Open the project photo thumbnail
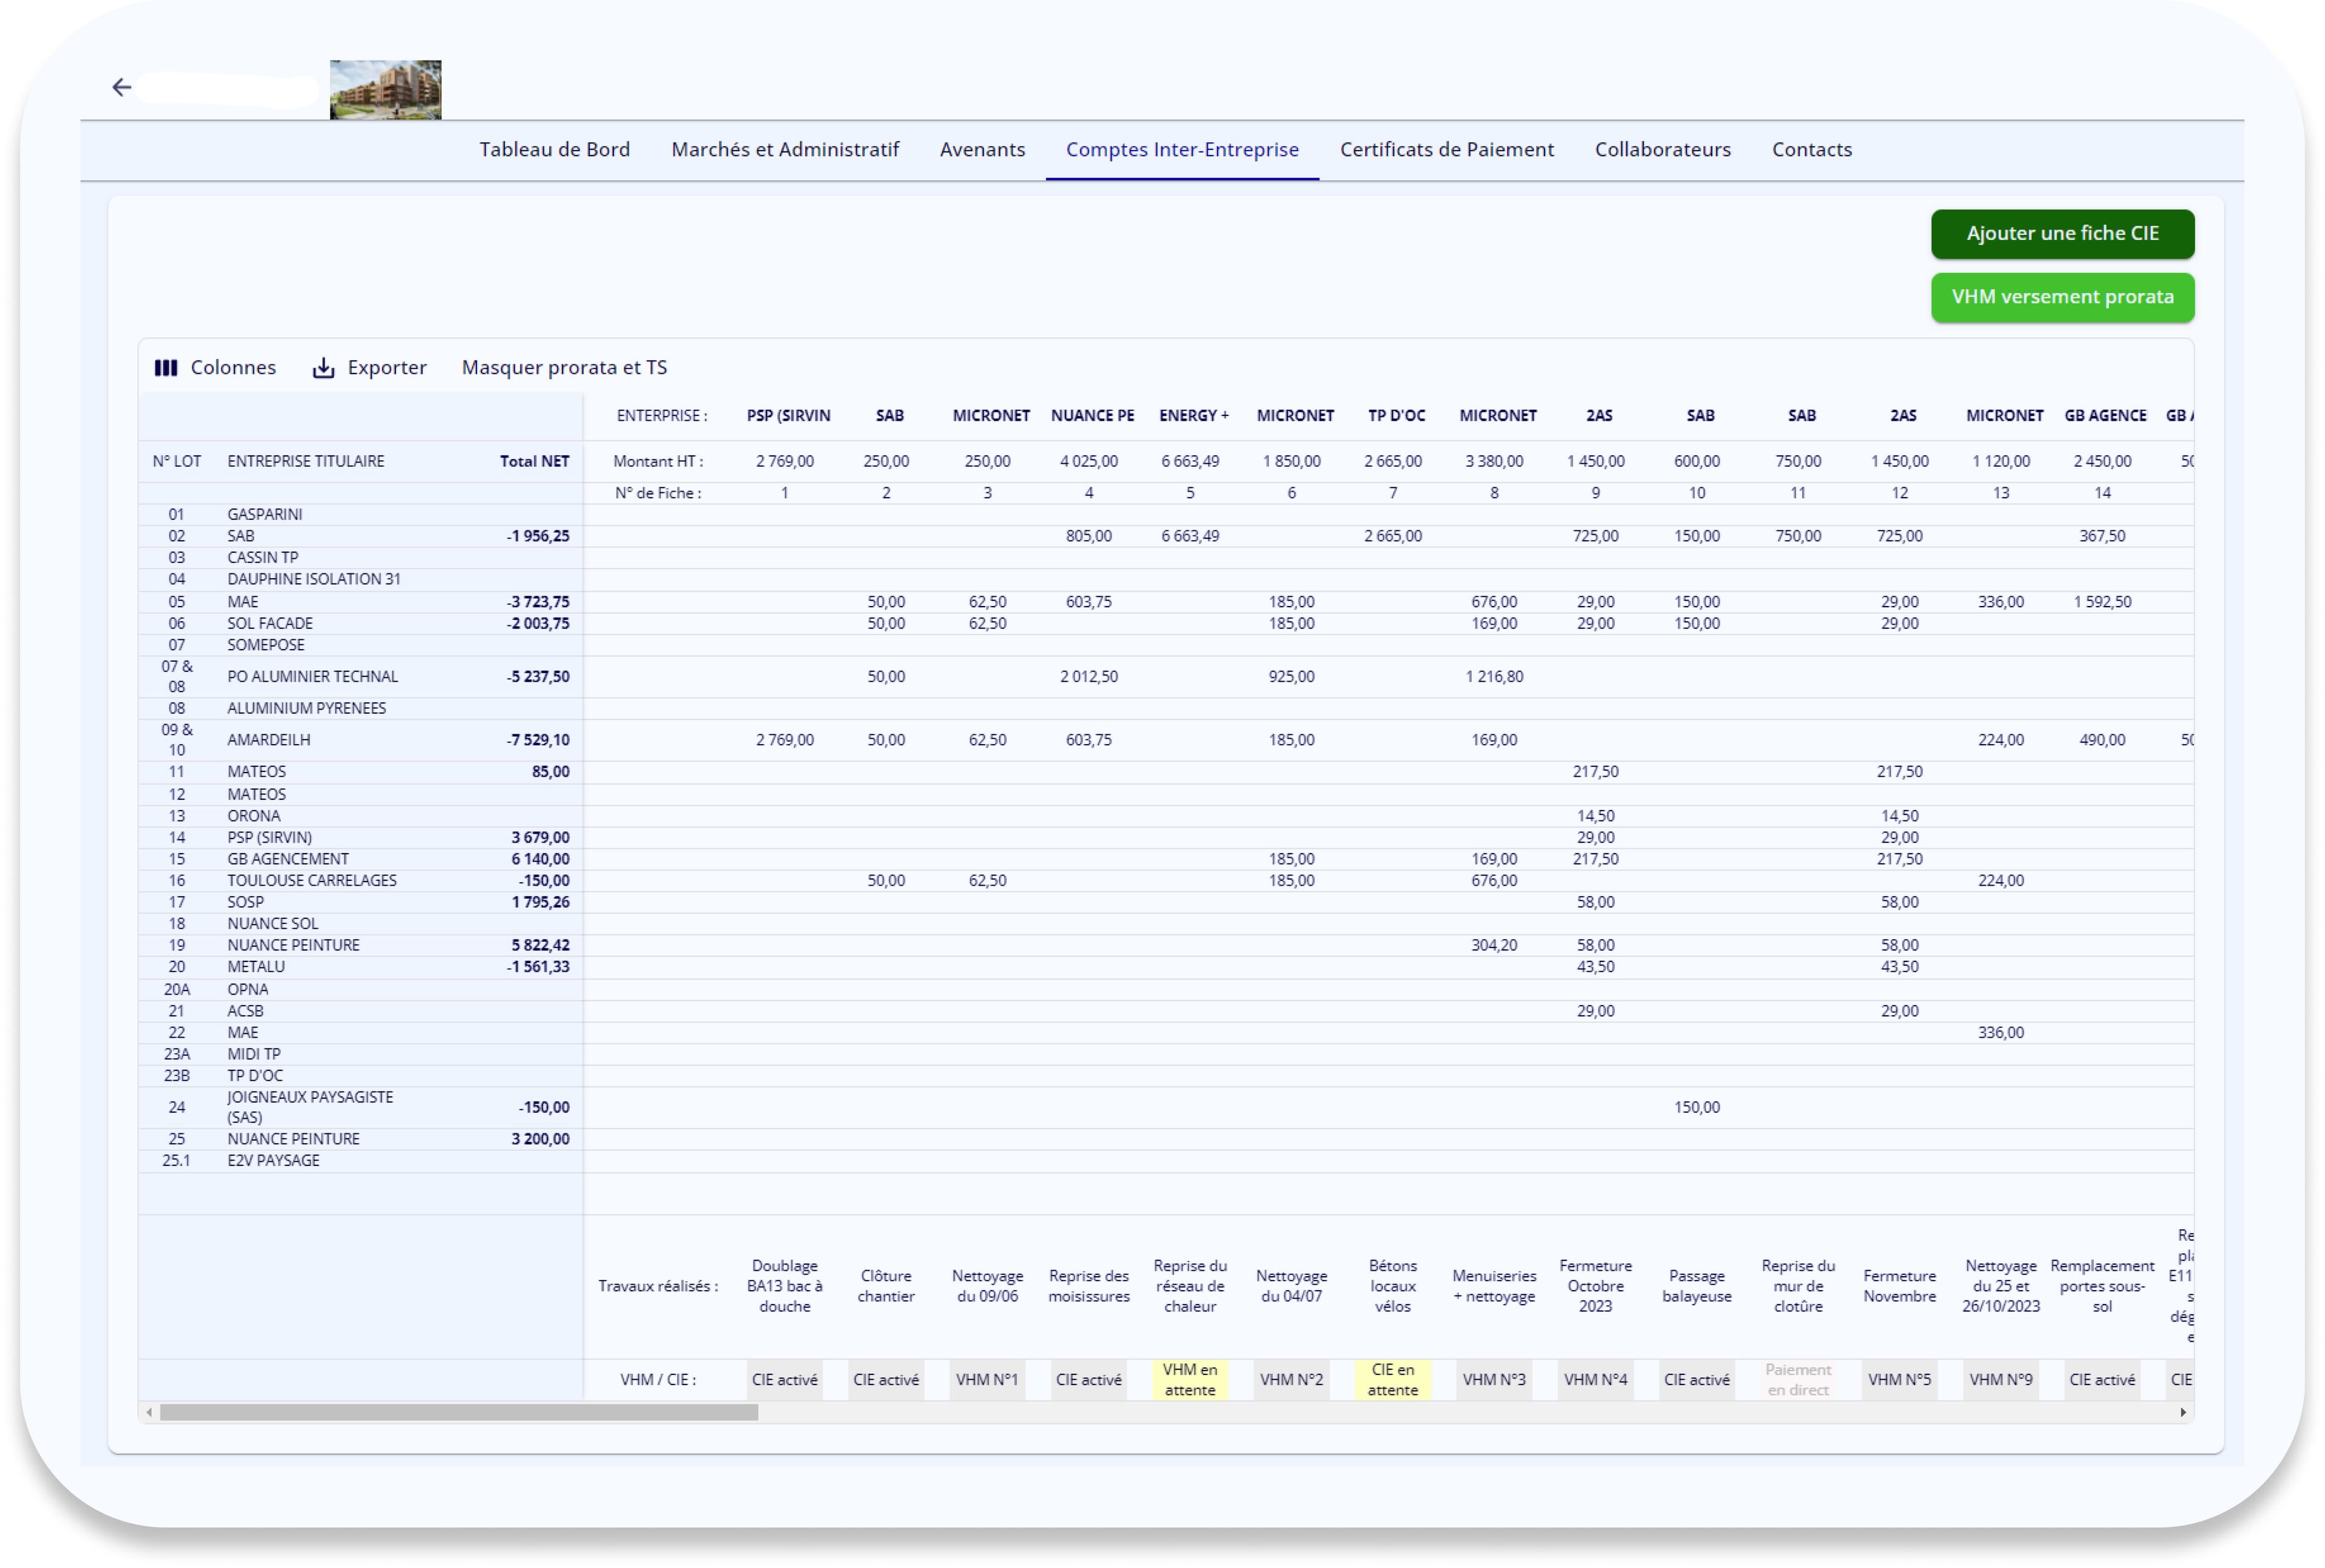This screenshot has height=1568, width=2325. (386, 89)
